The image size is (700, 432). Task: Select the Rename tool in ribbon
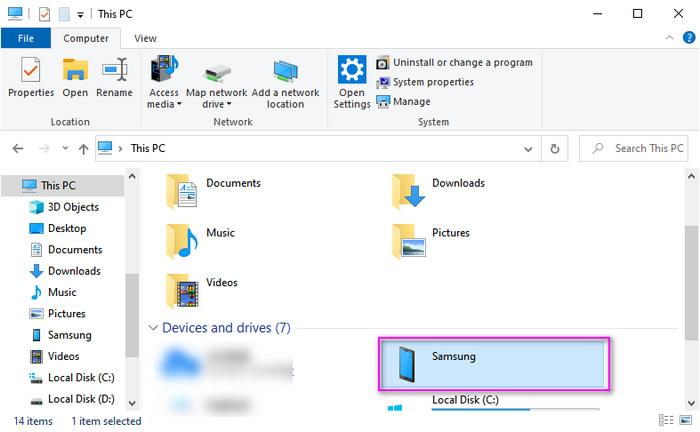tap(114, 77)
